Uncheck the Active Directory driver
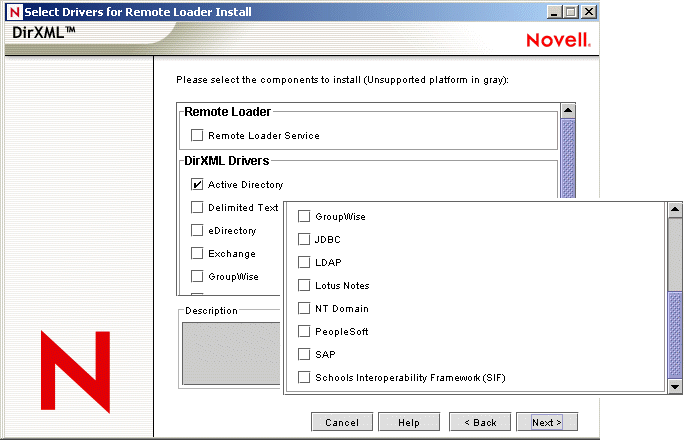The image size is (684, 440). point(197,184)
